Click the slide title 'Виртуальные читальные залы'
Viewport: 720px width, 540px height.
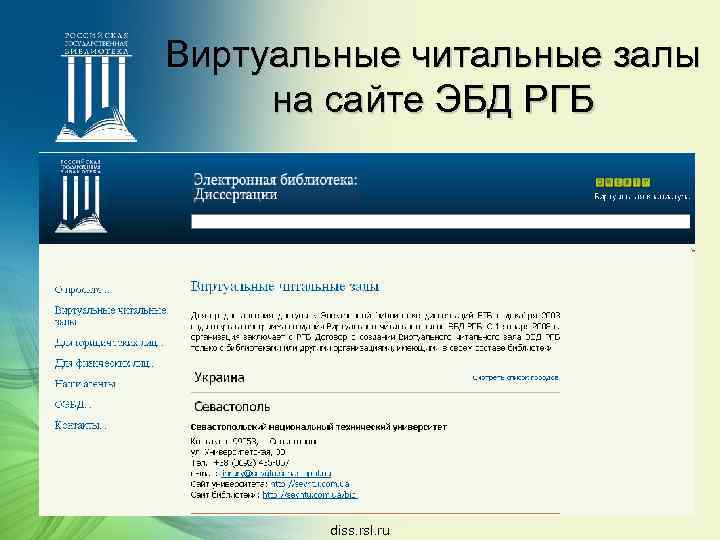tap(433, 55)
